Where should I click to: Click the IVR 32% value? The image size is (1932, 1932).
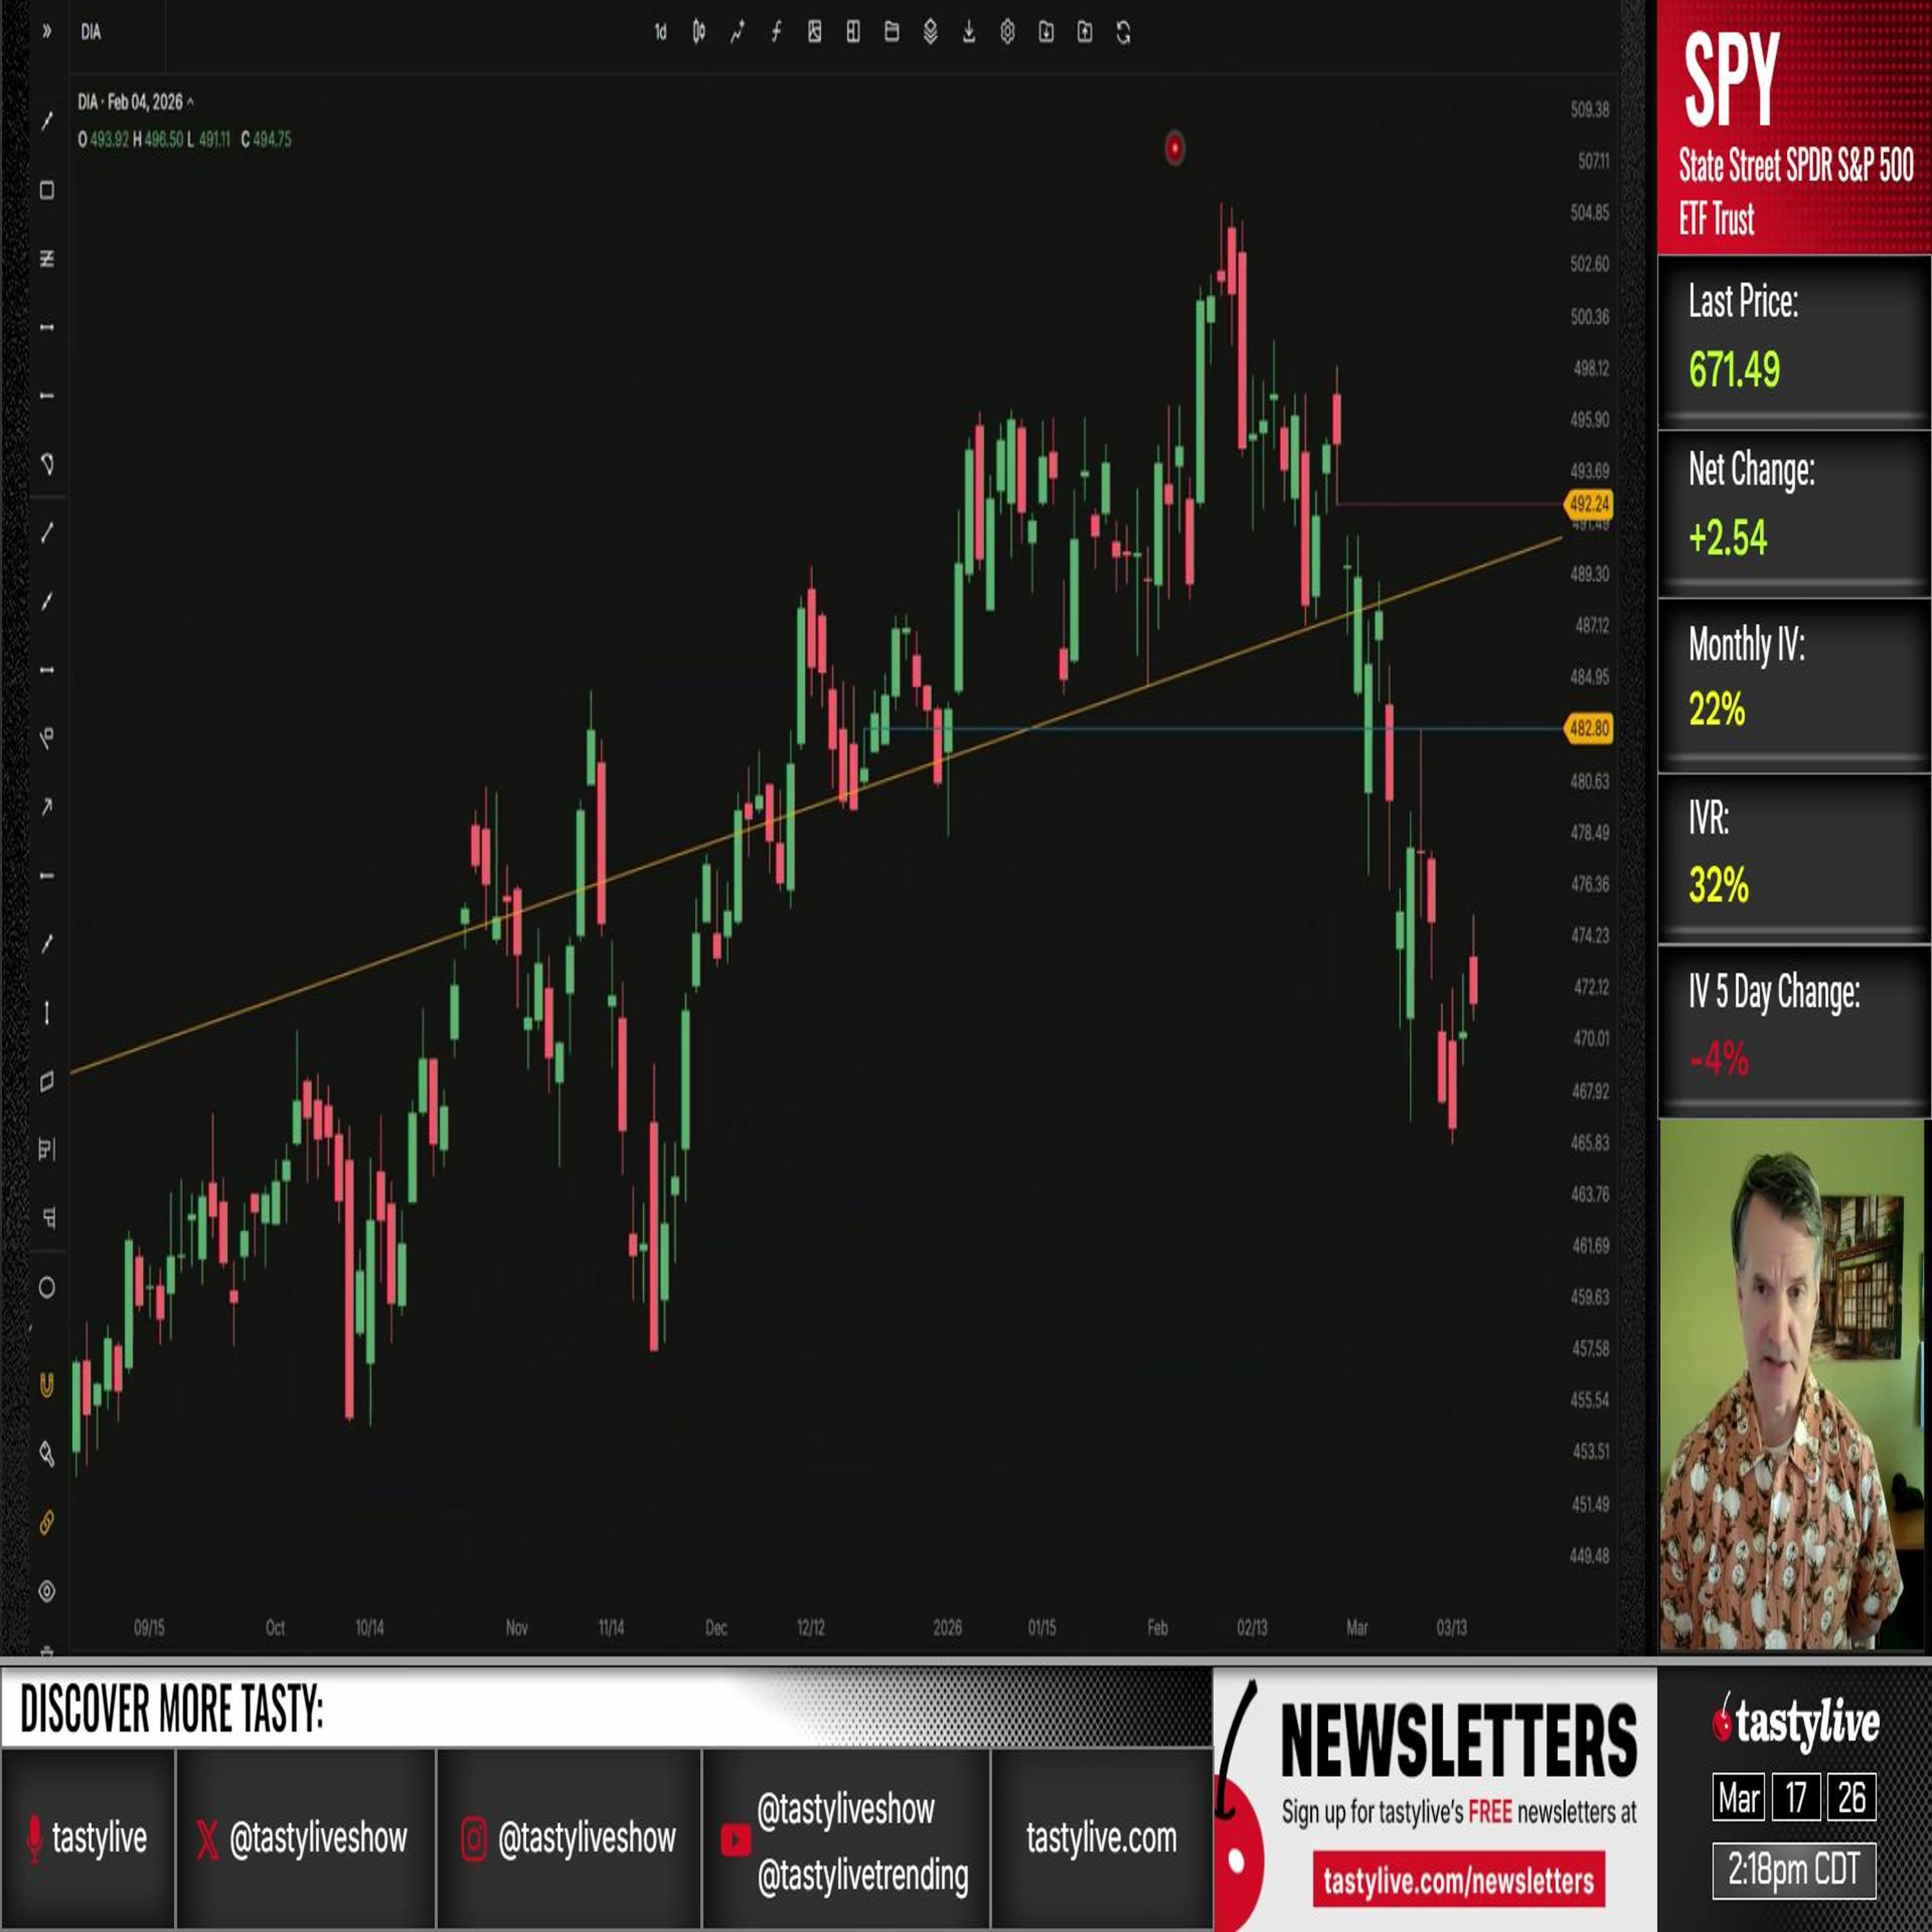coord(1718,885)
